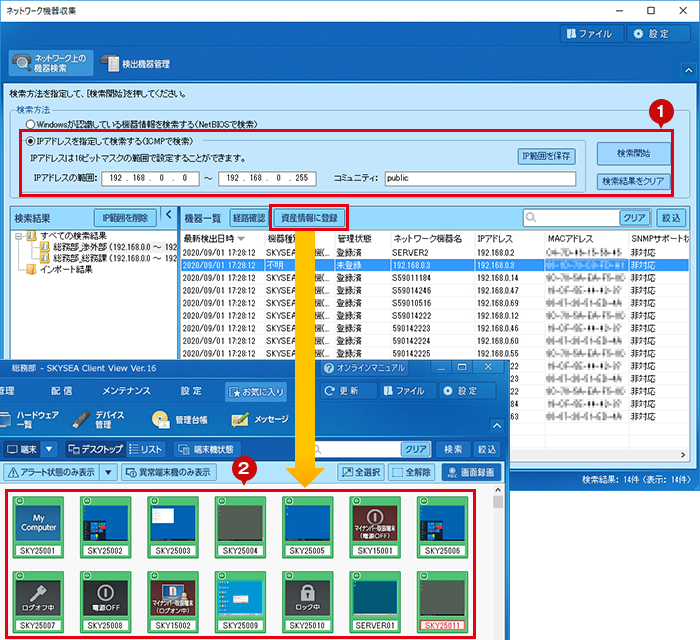Start search with 検索開始 button
The width and height of the screenshot is (700, 640).
(x=633, y=154)
